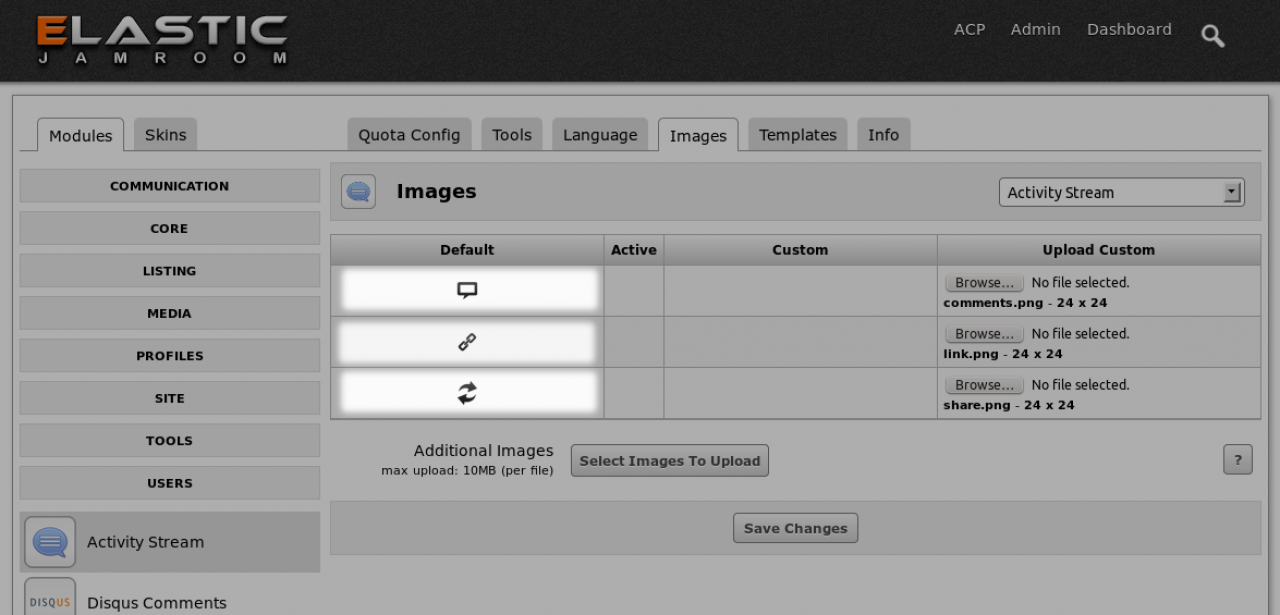Viewport: 1280px width, 615px height.
Task: Switch to the Templates tab
Action: (797, 135)
